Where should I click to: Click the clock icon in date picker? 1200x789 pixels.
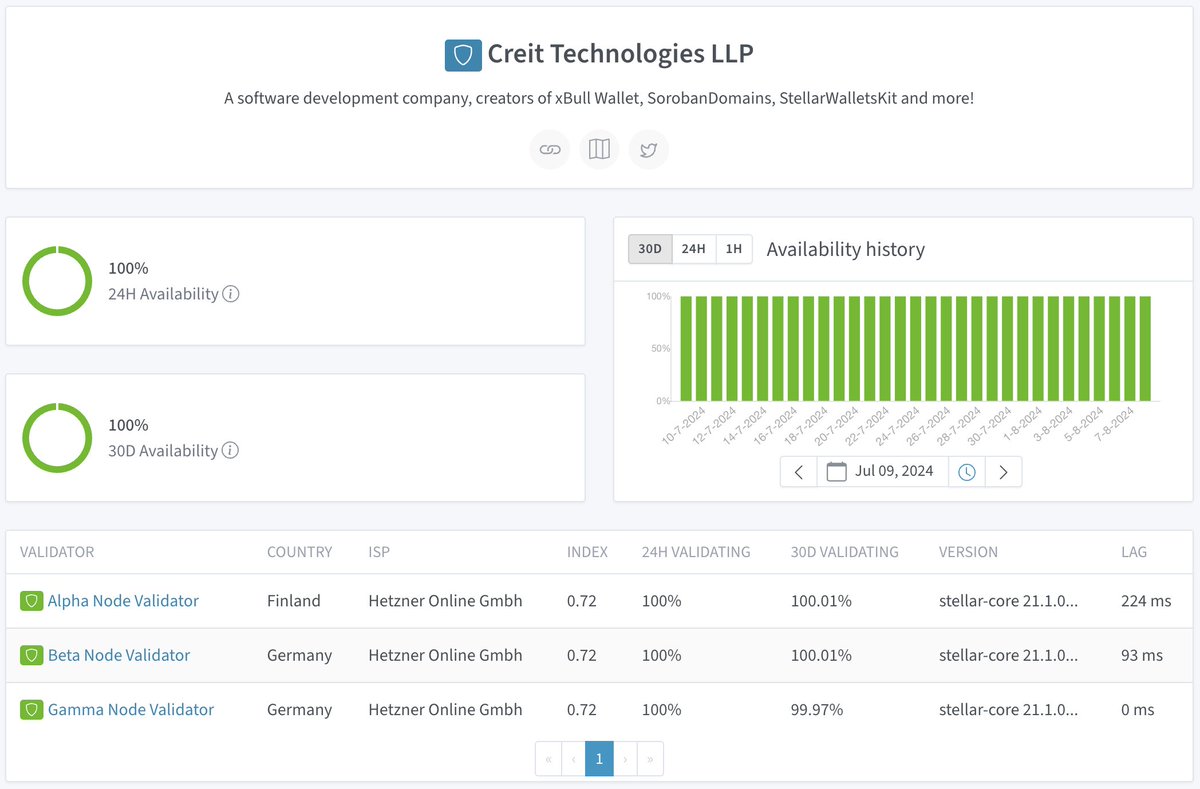tap(967, 472)
